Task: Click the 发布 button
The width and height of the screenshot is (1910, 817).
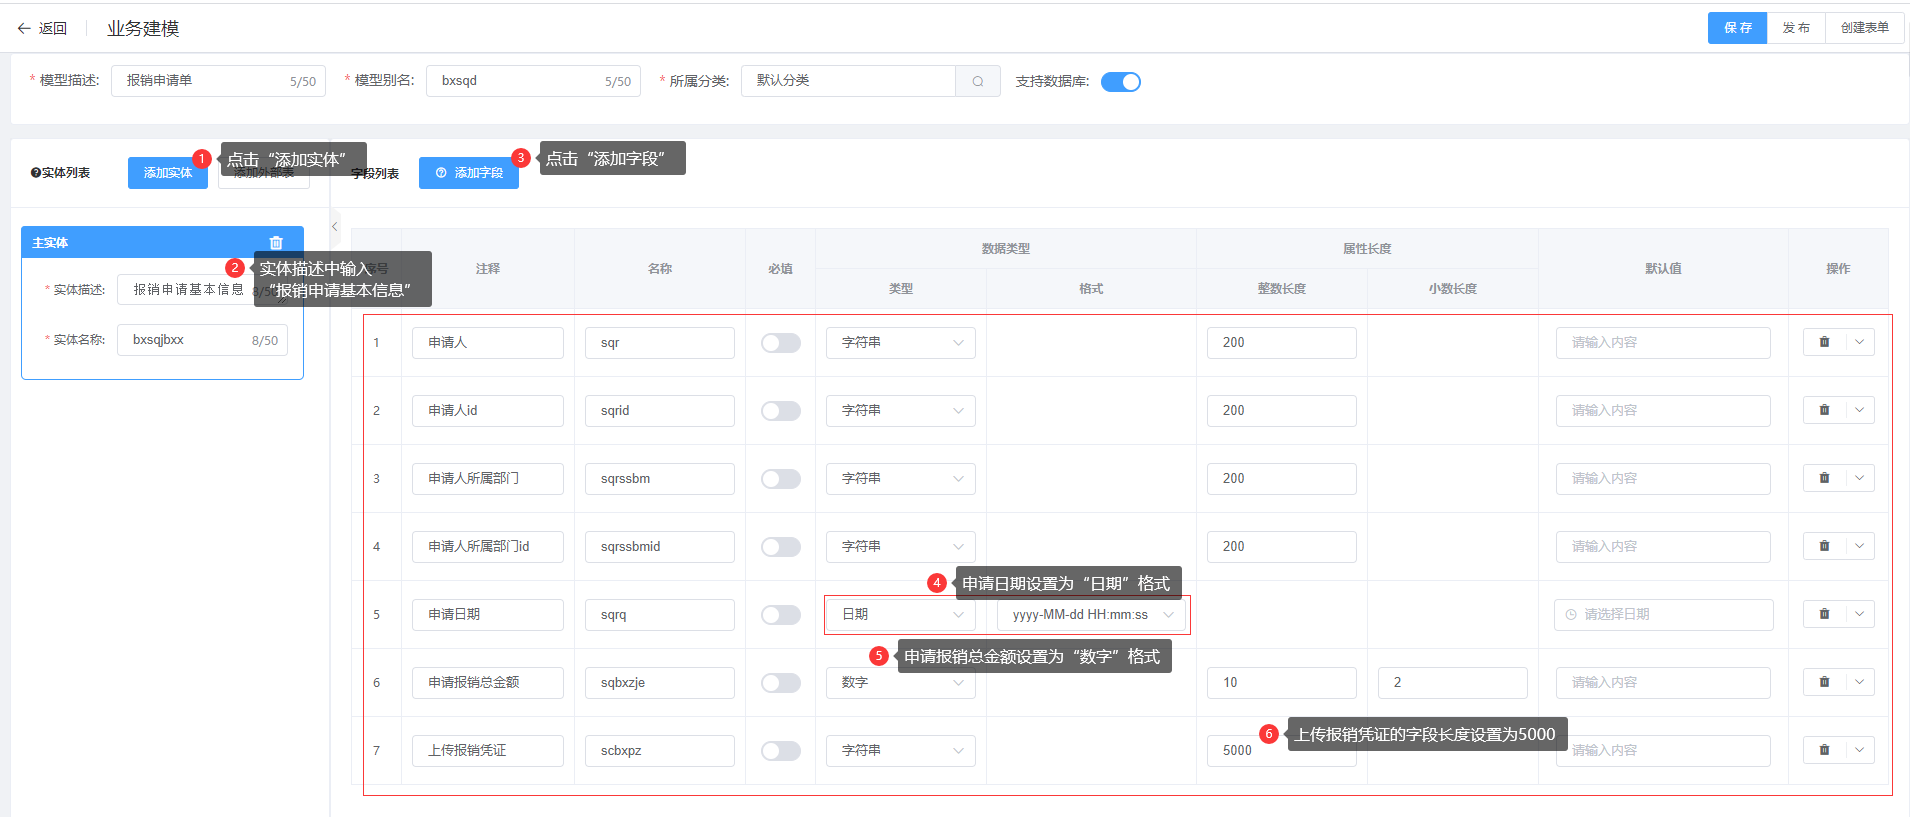Action: tap(1795, 28)
